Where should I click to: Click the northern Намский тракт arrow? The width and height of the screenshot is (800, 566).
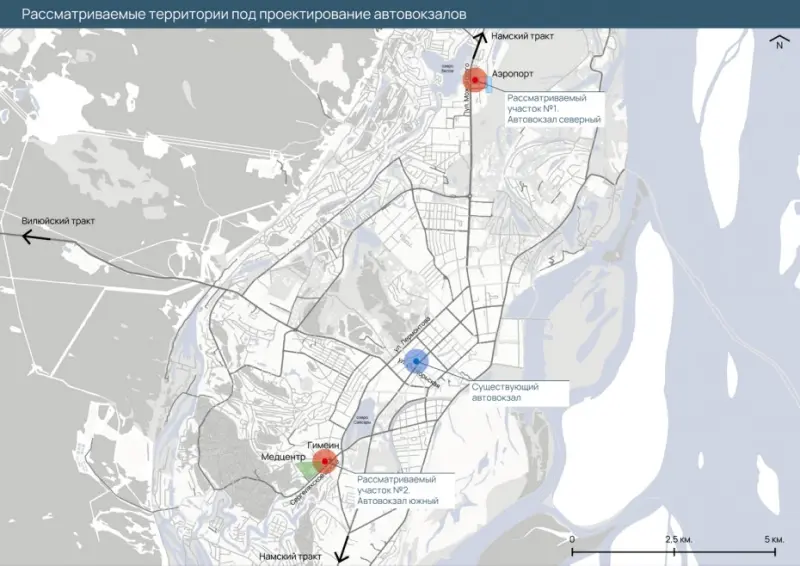coord(478,45)
